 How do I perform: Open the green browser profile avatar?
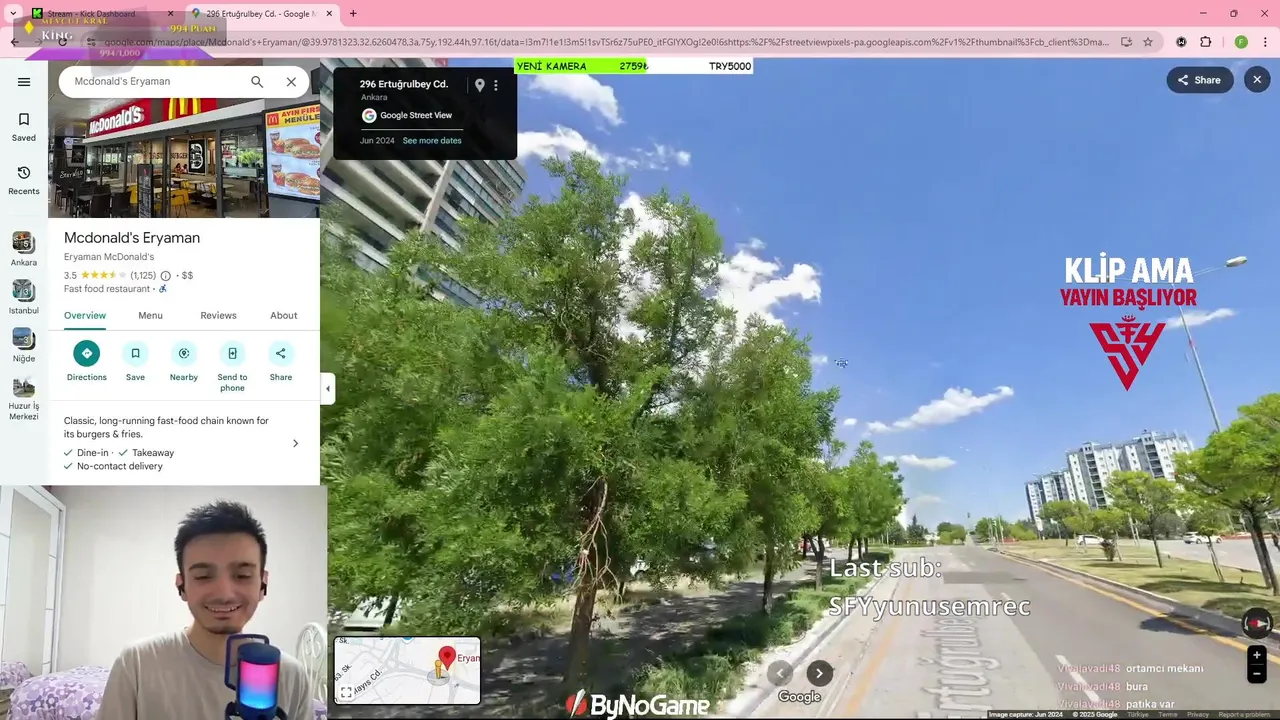[1241, 42]
